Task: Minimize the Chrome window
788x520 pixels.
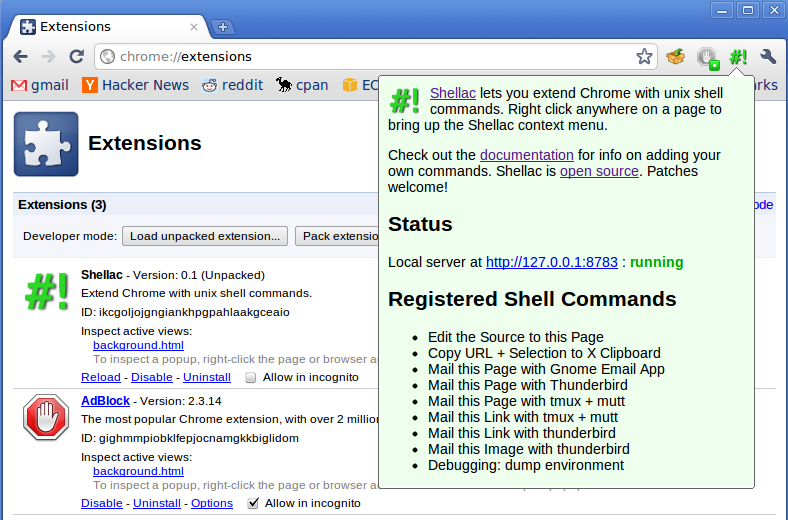Action: (722, 11)
